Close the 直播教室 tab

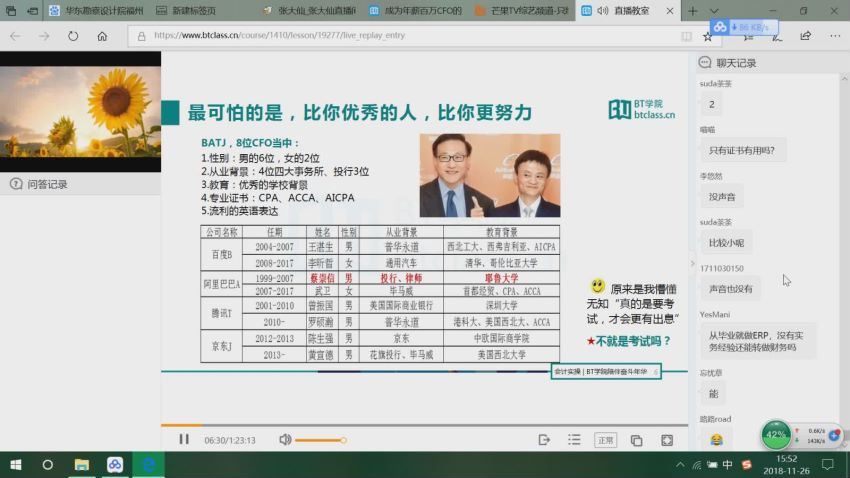[x=670, y=10]
